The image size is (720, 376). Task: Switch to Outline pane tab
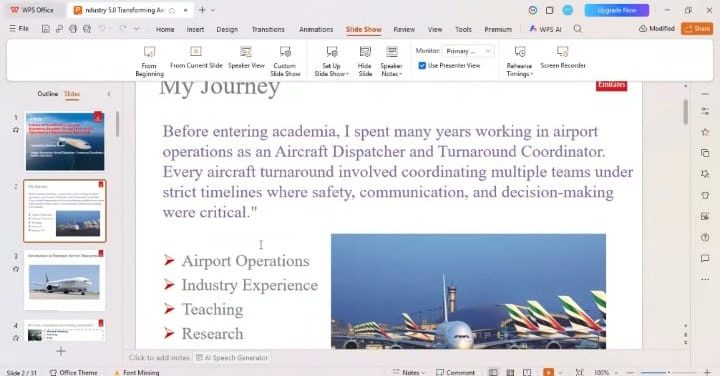pyautogui.click(x=48, y=94)
